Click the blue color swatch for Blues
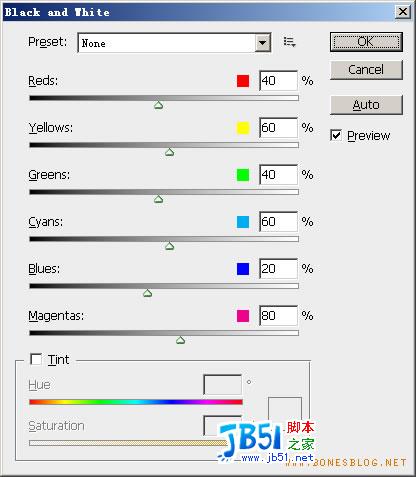The width and height of the screenshot is (416, 477). coord(243,269)
